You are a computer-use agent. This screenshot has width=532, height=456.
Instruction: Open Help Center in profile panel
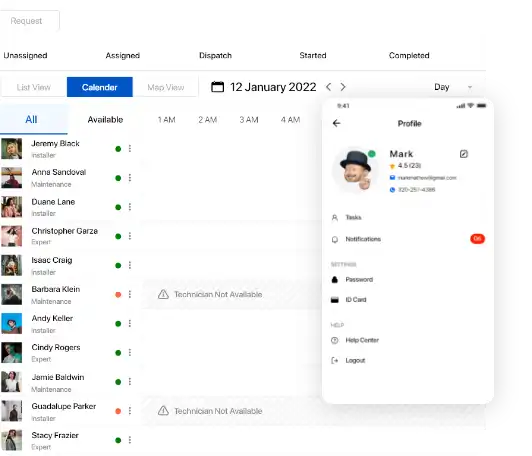pyautogui.click(x=362, y=340)
